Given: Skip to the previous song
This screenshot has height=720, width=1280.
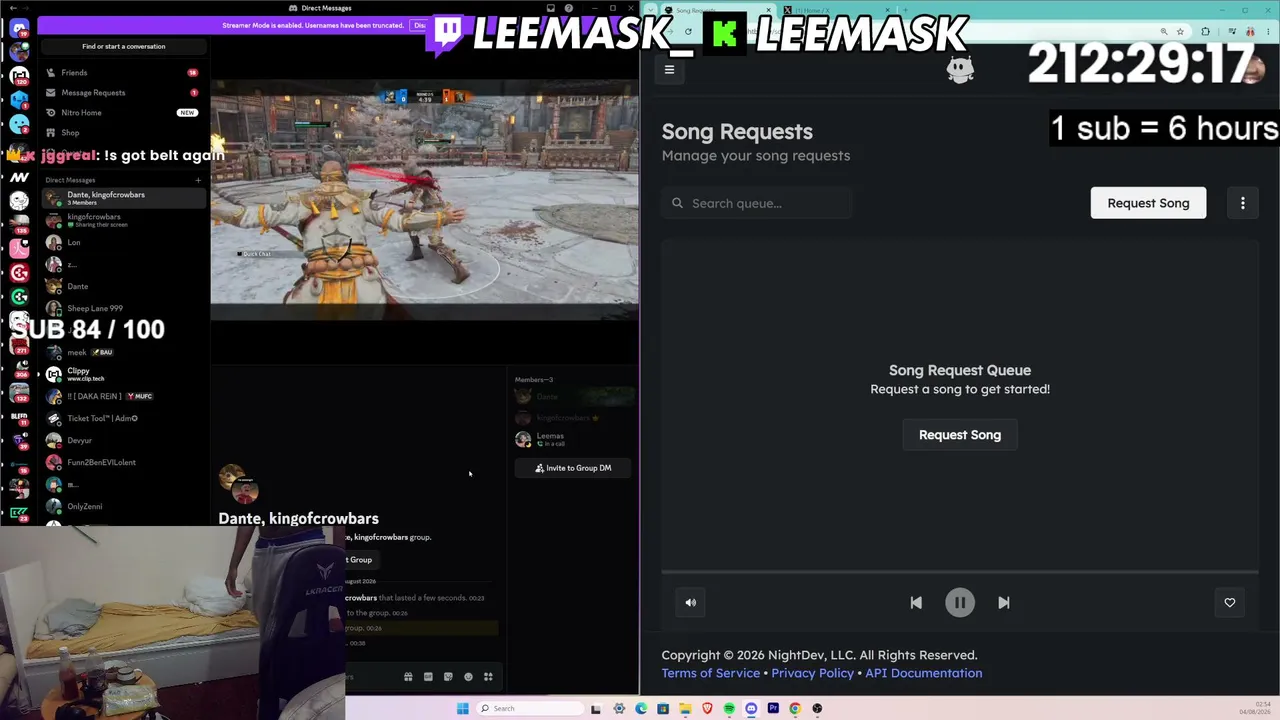Looking at the screenshot, I should 916,602.
